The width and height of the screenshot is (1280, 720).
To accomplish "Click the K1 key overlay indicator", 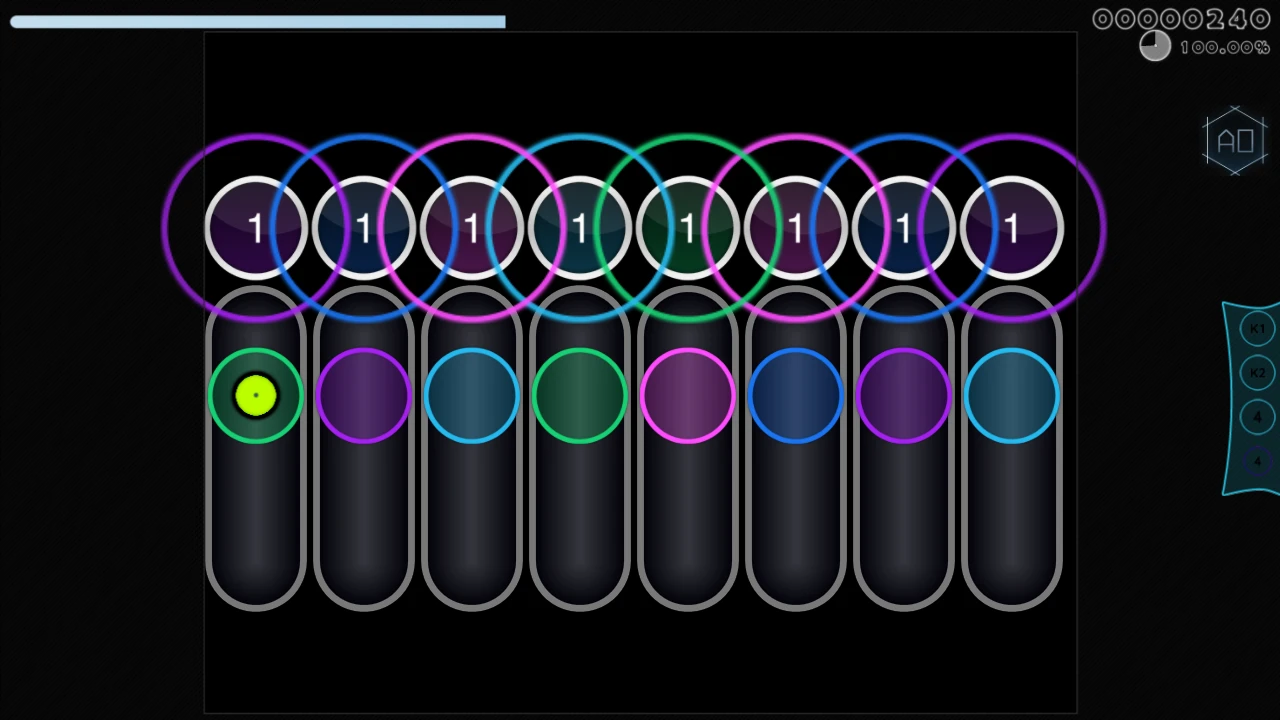I will [x=1256, y=329].
